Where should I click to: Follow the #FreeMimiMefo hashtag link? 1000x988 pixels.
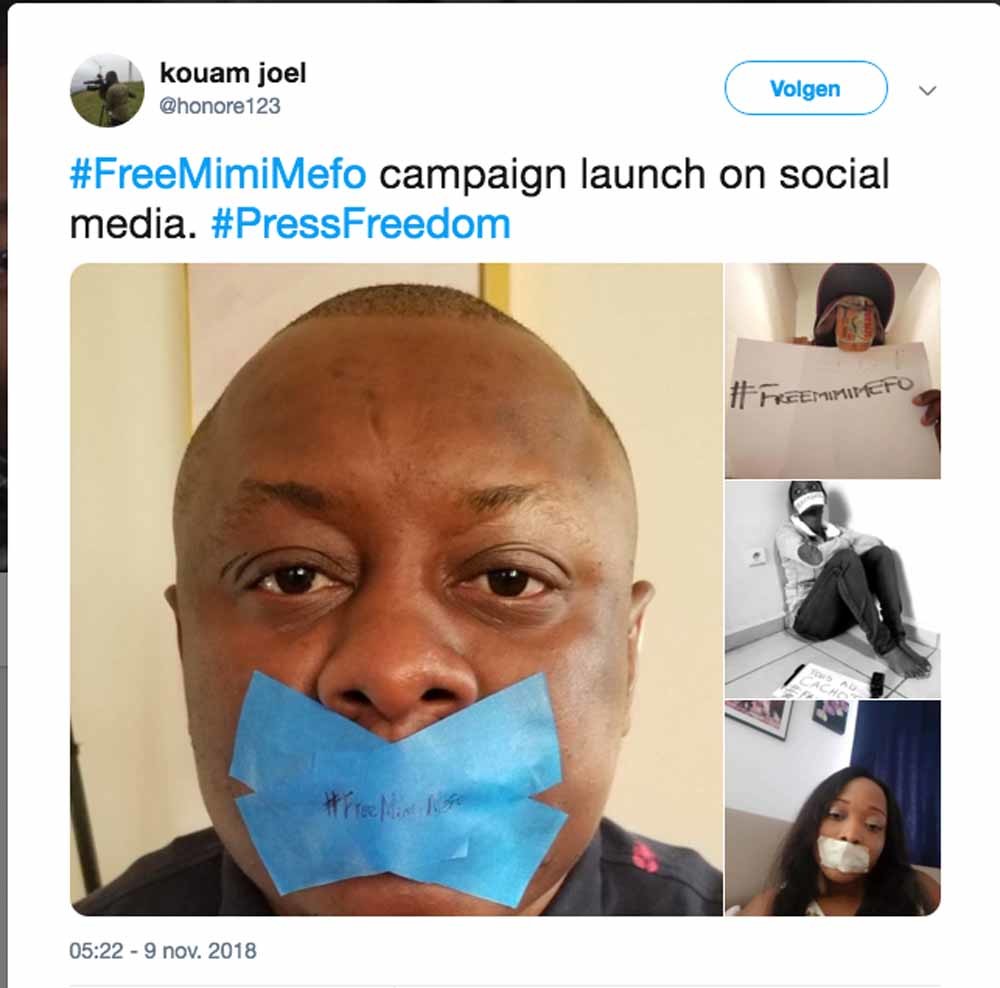[x=218, y=175]
